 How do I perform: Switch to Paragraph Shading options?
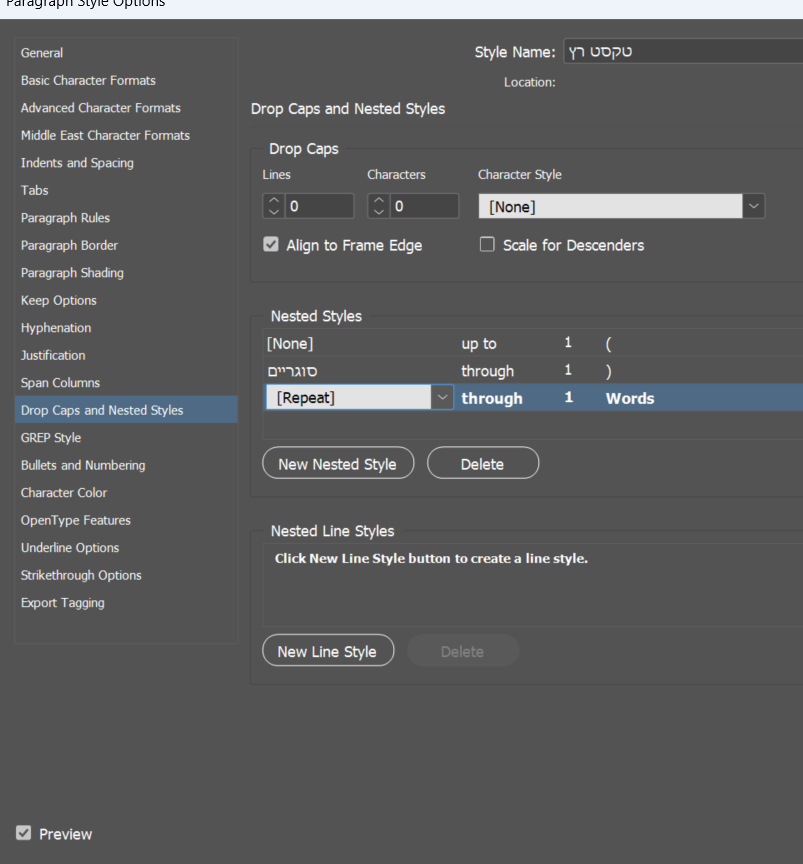click(x=72, y=273)
